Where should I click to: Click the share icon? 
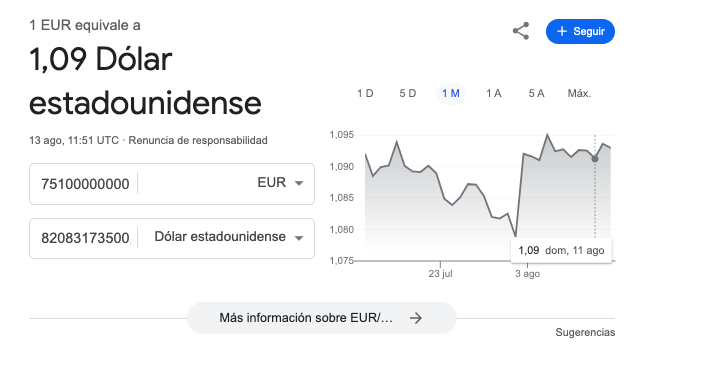[x=521, y=31]
